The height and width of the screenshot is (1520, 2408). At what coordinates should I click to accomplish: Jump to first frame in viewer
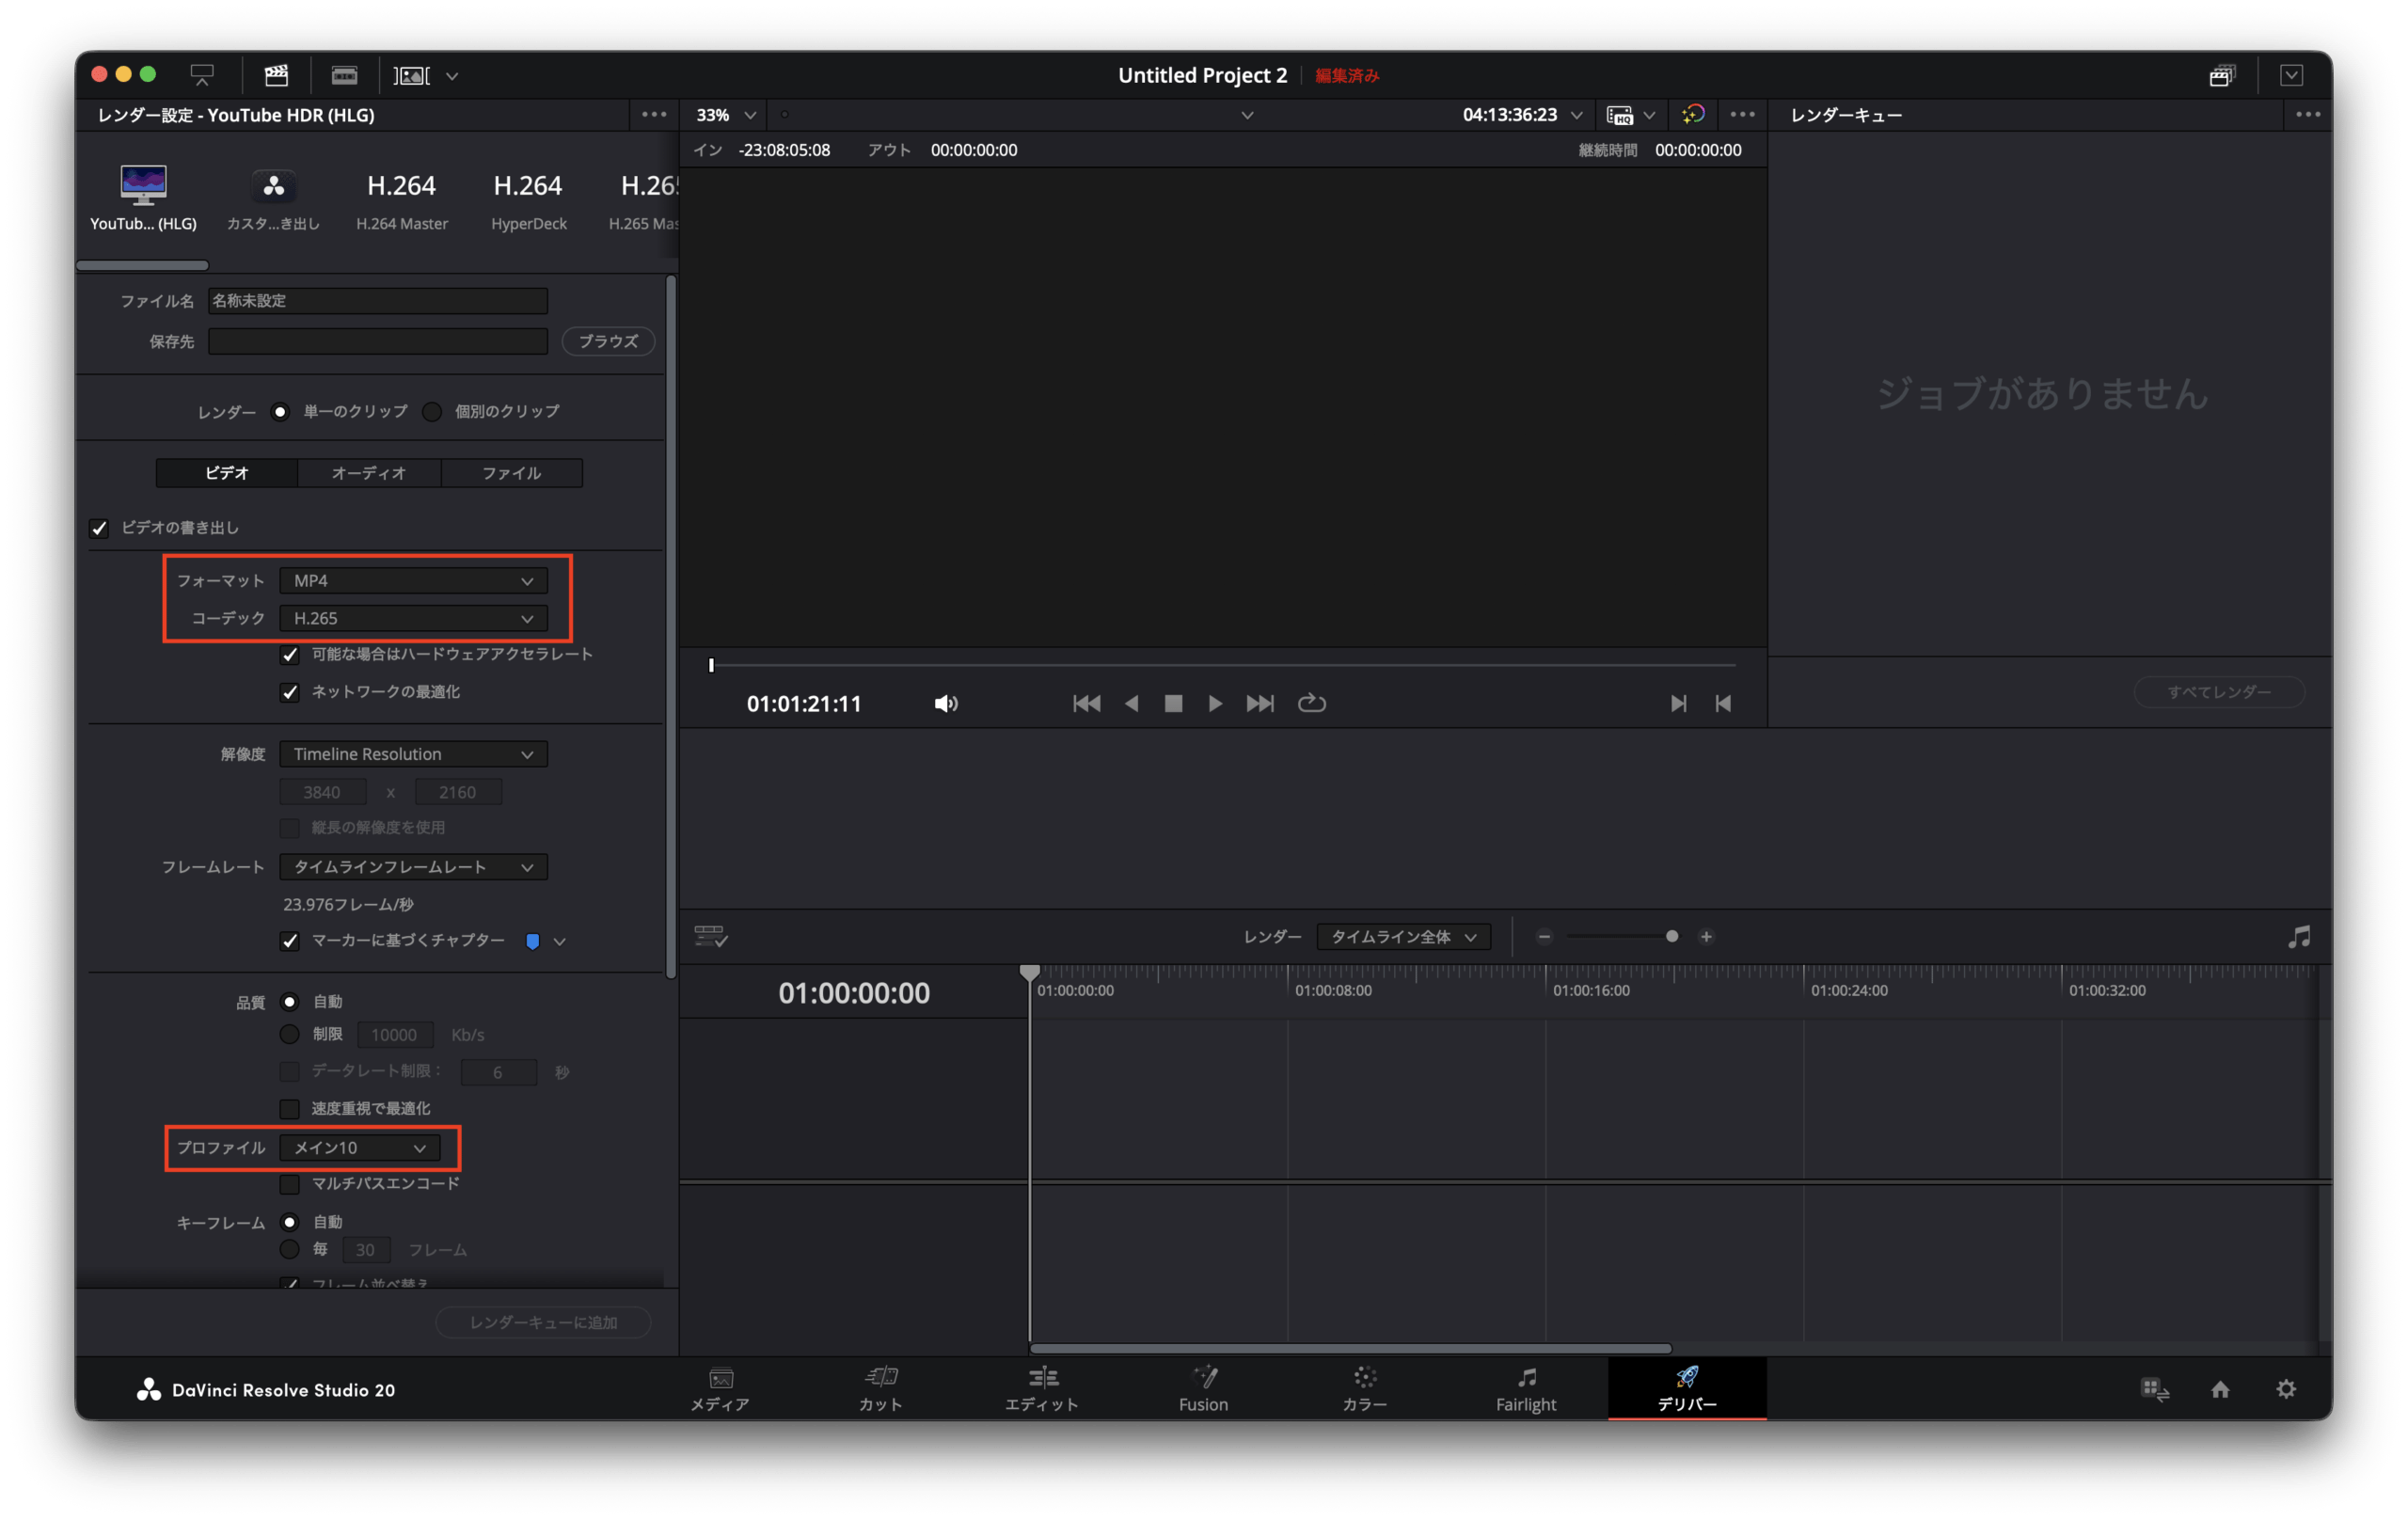pos(1086,704)
